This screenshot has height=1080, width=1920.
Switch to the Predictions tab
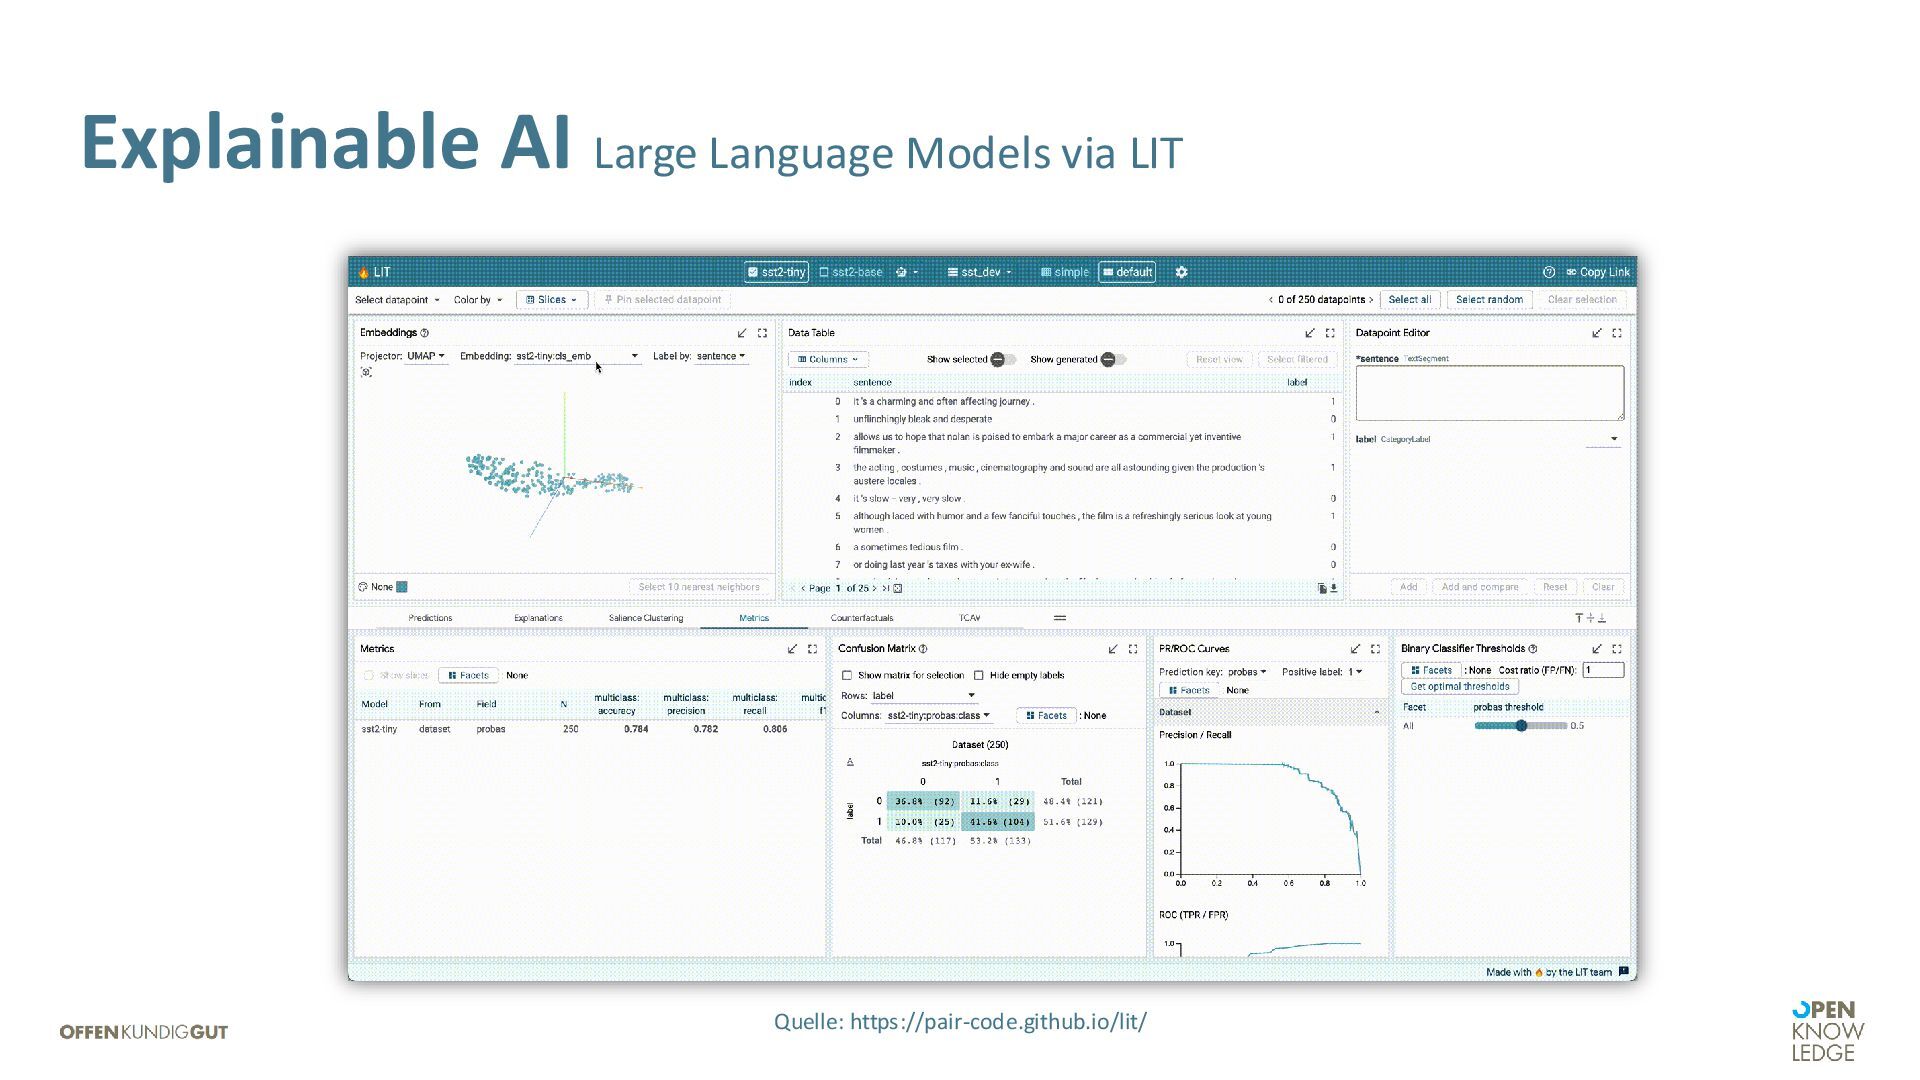pos(430,618)
